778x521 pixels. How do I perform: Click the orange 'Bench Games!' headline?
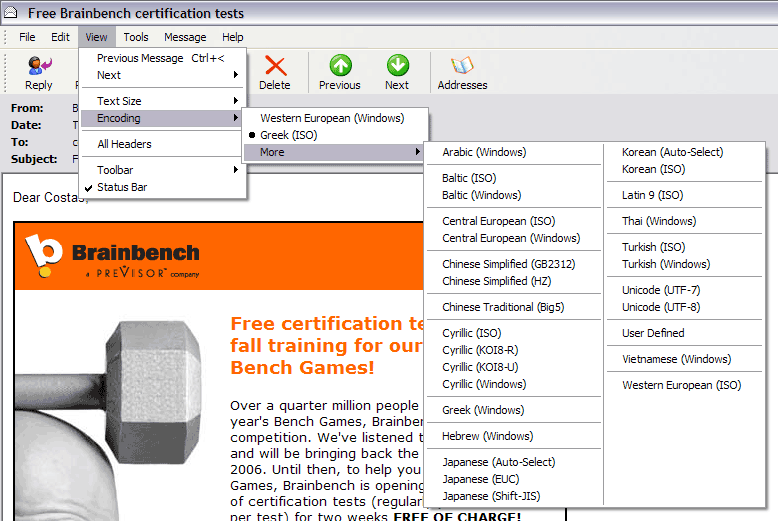[x=302, y=368]
